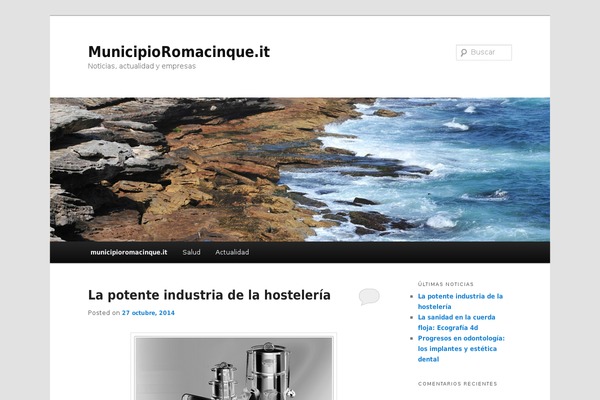Focus the Buscar search field
600x400 pixels.
484,52
